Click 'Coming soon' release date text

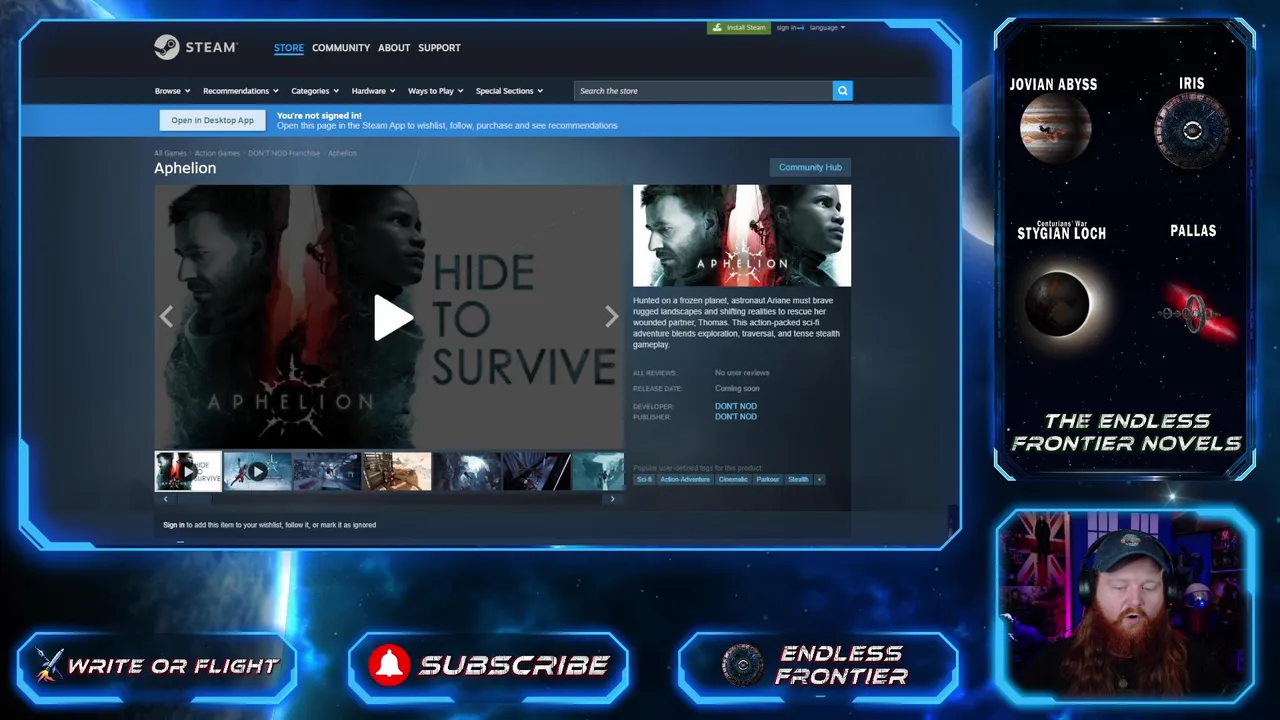[x=737, y=388]
